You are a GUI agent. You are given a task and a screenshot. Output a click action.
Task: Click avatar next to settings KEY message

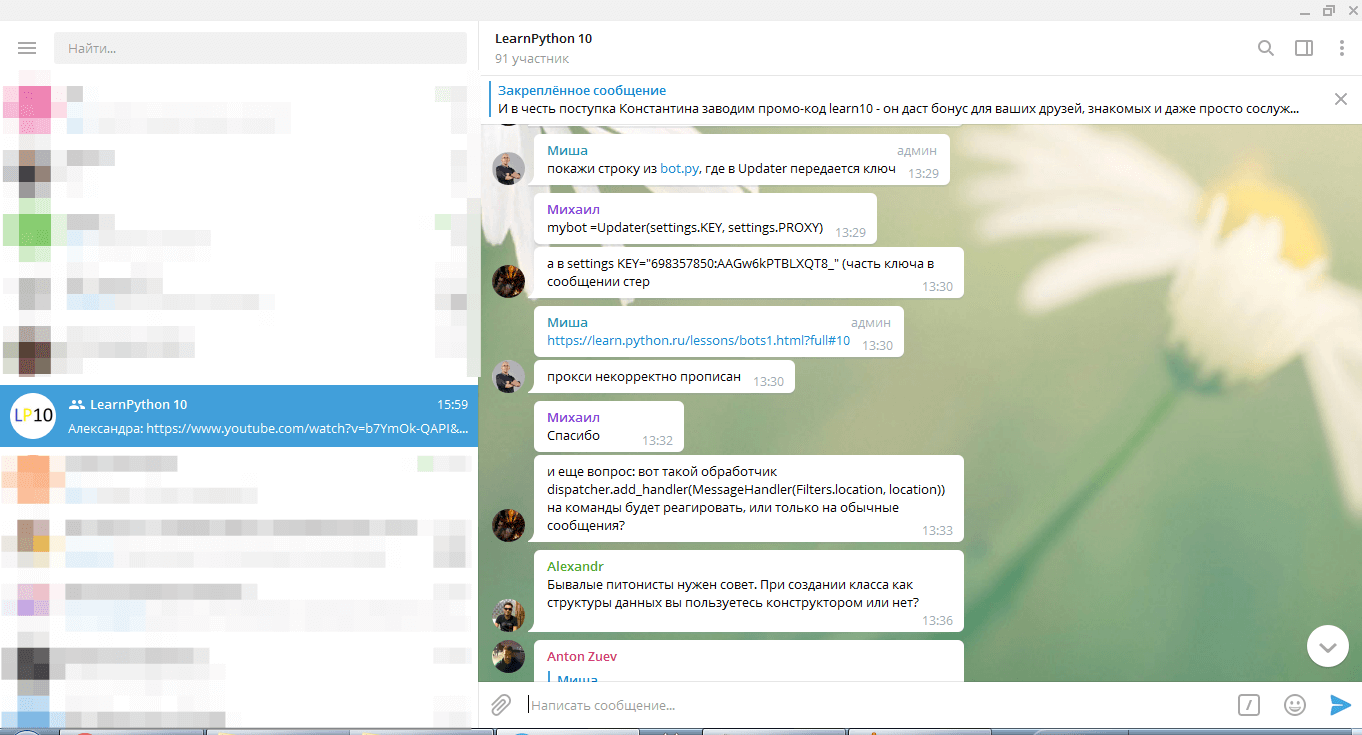click(x=509, y=281)
